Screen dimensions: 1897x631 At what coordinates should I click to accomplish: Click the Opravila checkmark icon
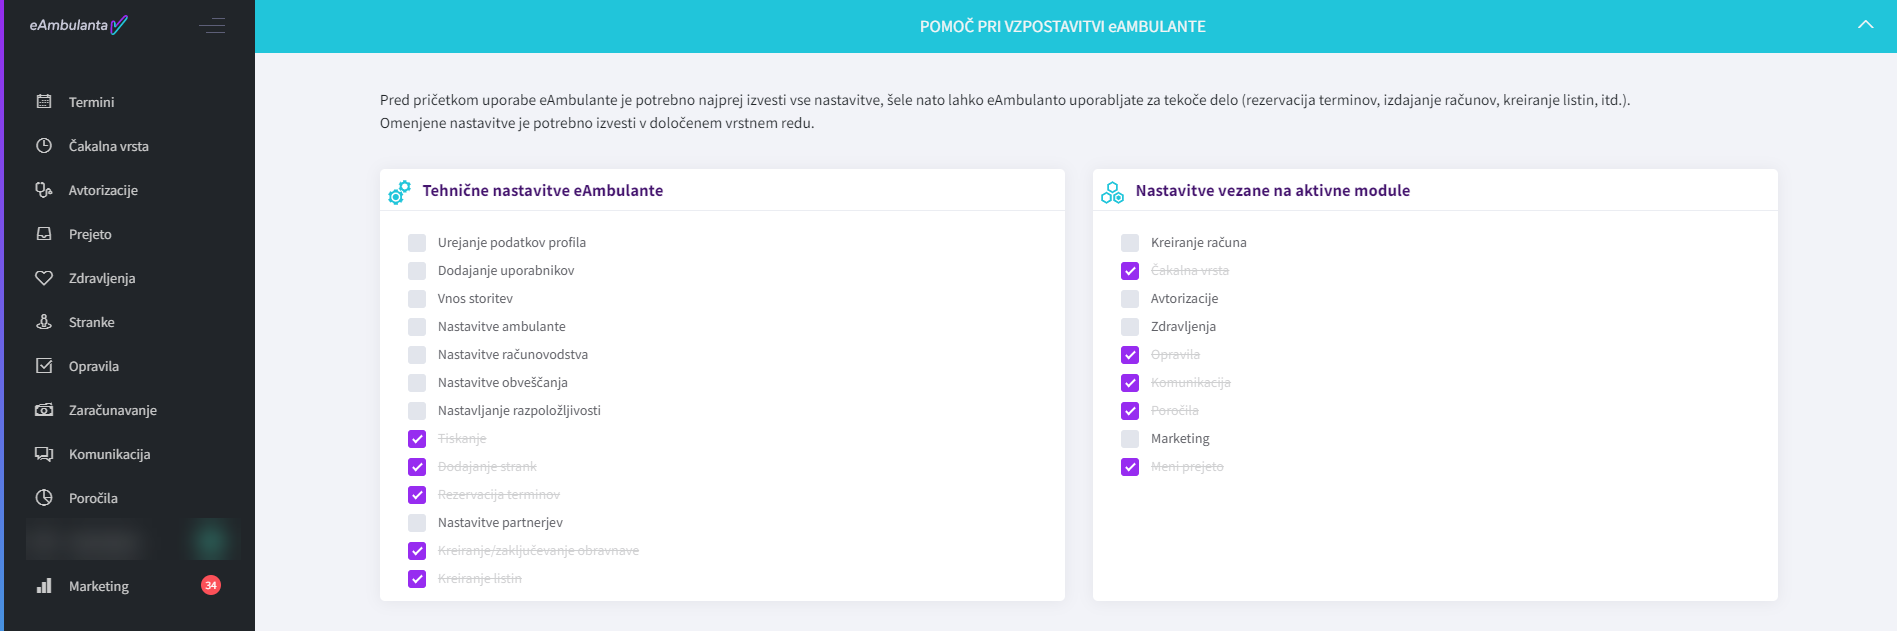(44, 366)
